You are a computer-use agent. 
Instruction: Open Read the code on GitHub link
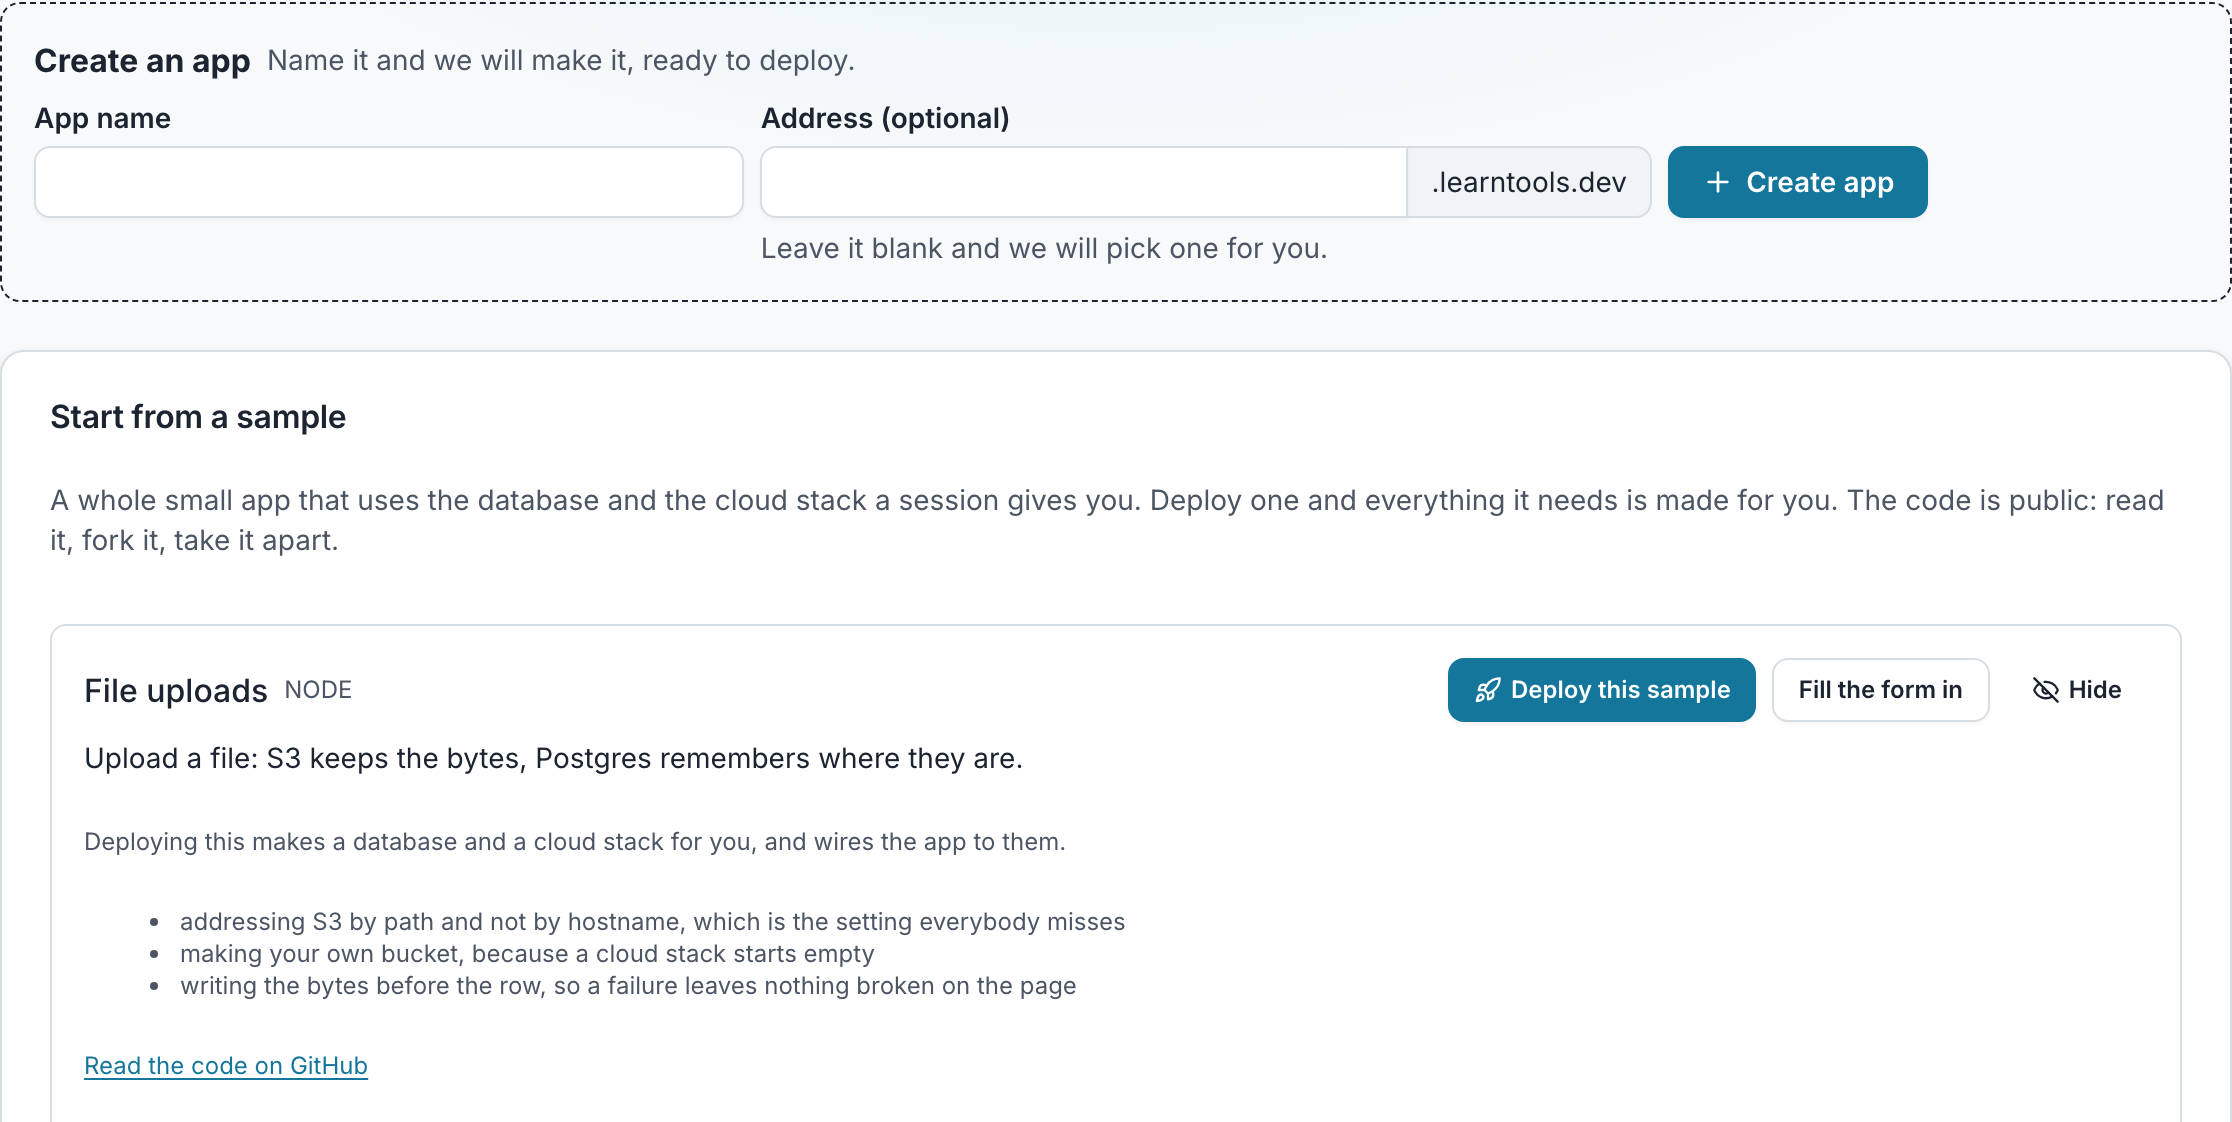tap(226, 1066)
